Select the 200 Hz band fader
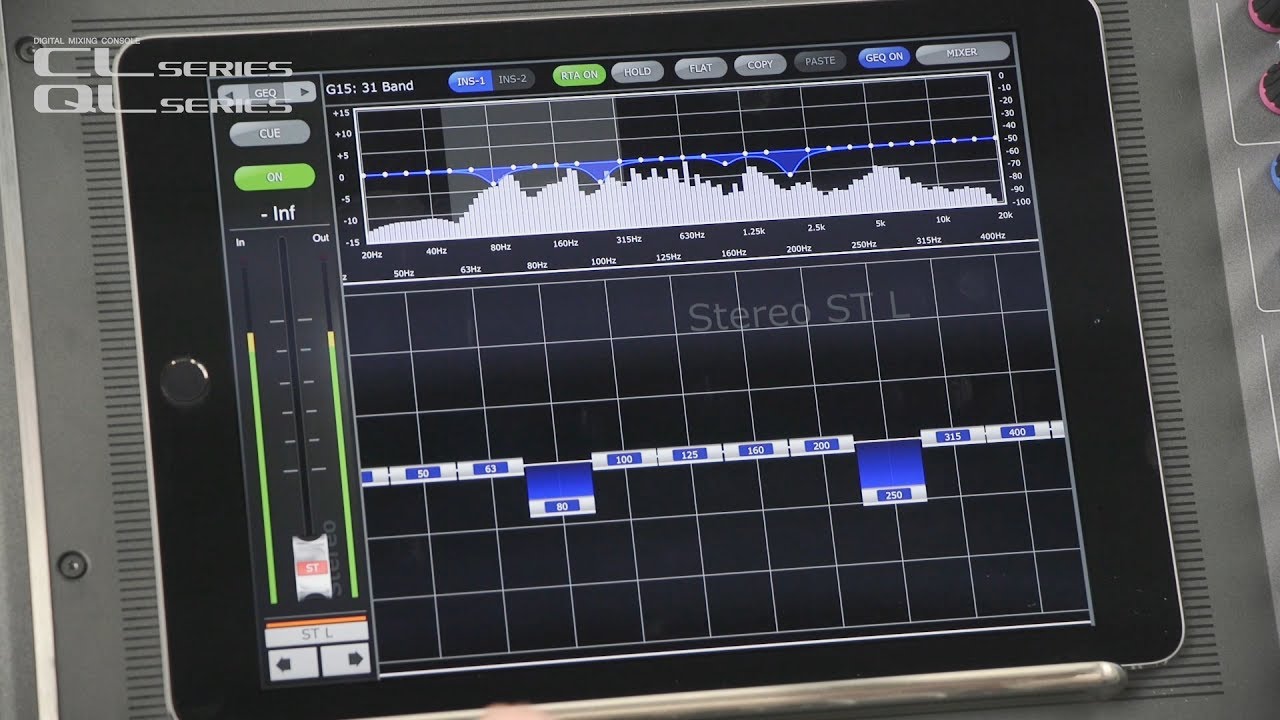The height and width of the screenshot is (720, 1280). (821, 445)
